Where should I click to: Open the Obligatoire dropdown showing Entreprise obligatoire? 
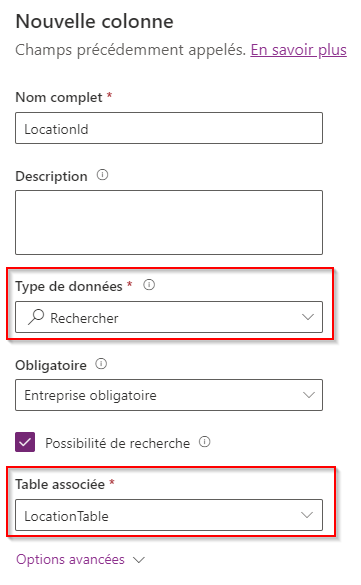tap(169, 395)
